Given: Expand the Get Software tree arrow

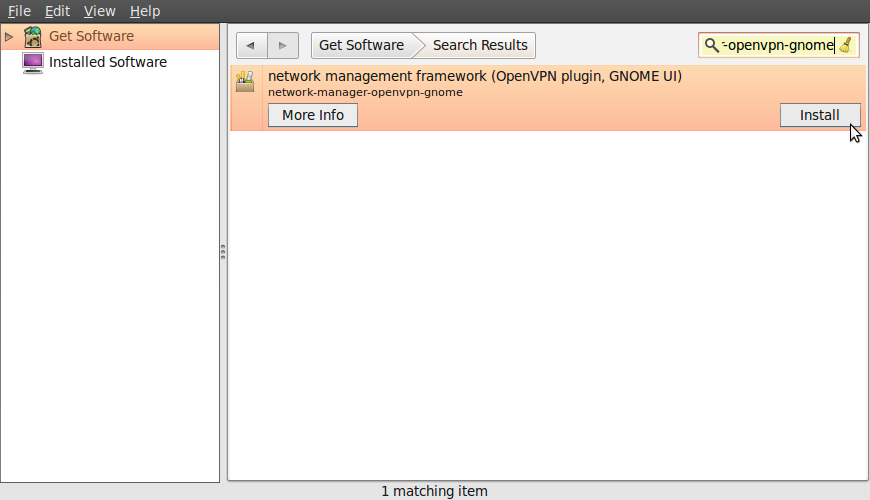Looking at the screenshot, I should 9,37.
